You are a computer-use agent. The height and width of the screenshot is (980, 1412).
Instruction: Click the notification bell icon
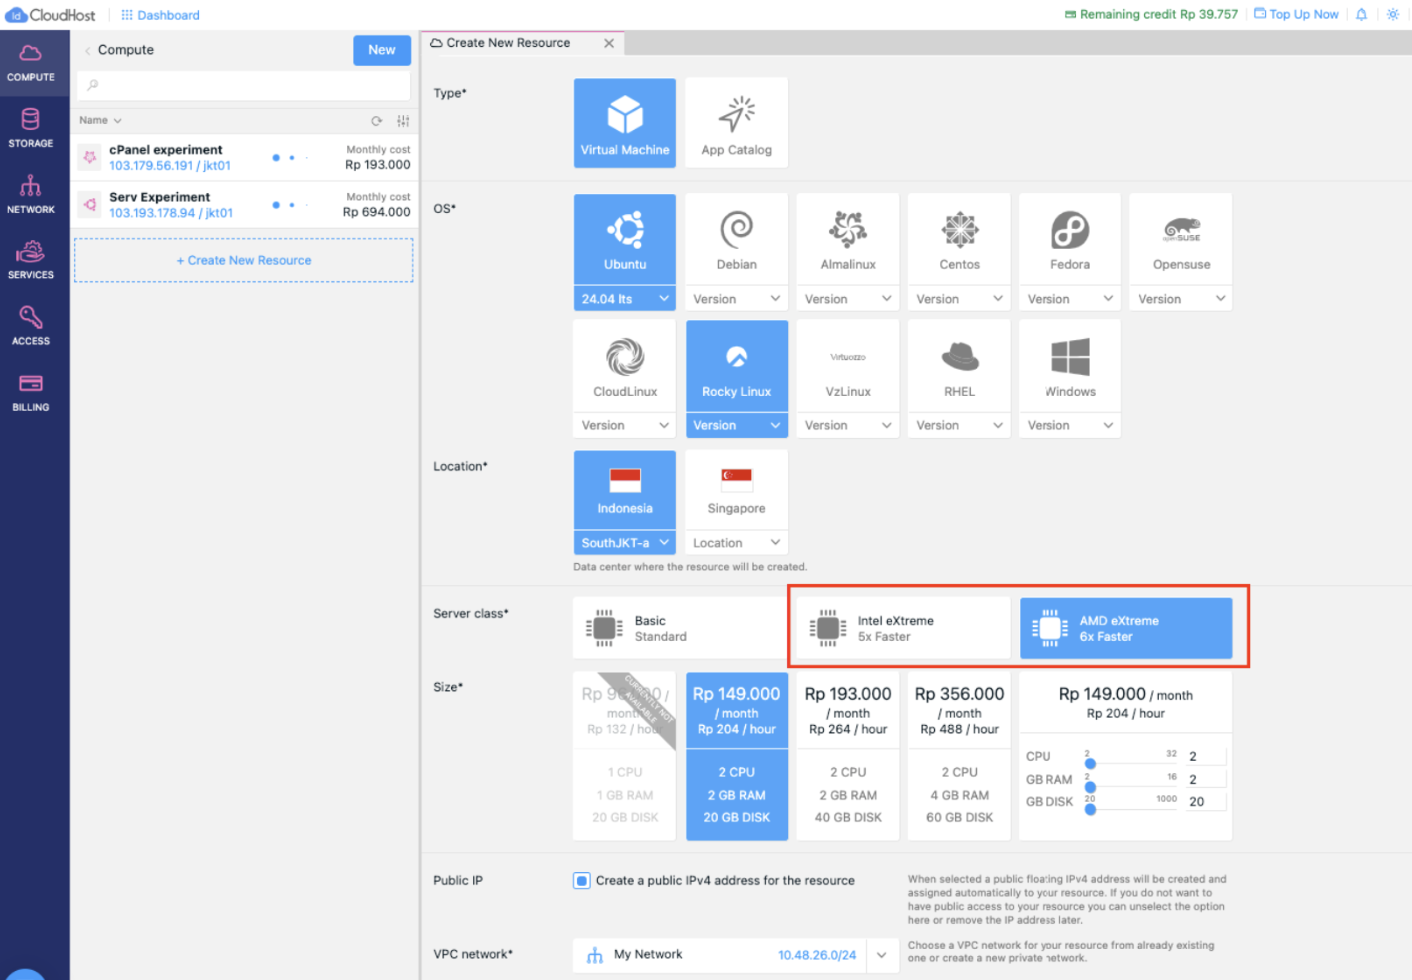click(1361, 15)
